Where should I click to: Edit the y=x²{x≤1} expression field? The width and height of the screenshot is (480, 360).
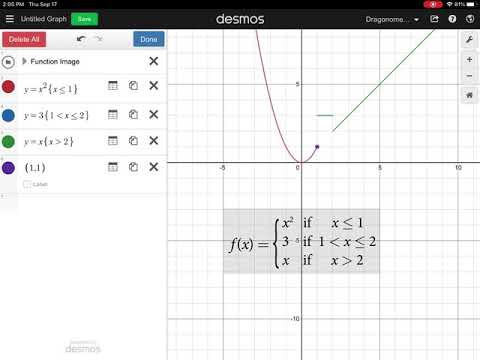tap(51, 89)
